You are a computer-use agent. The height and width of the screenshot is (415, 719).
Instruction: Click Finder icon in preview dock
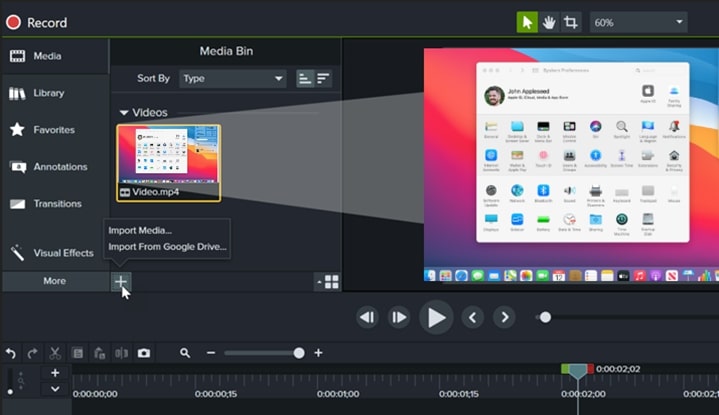point(430,275)
